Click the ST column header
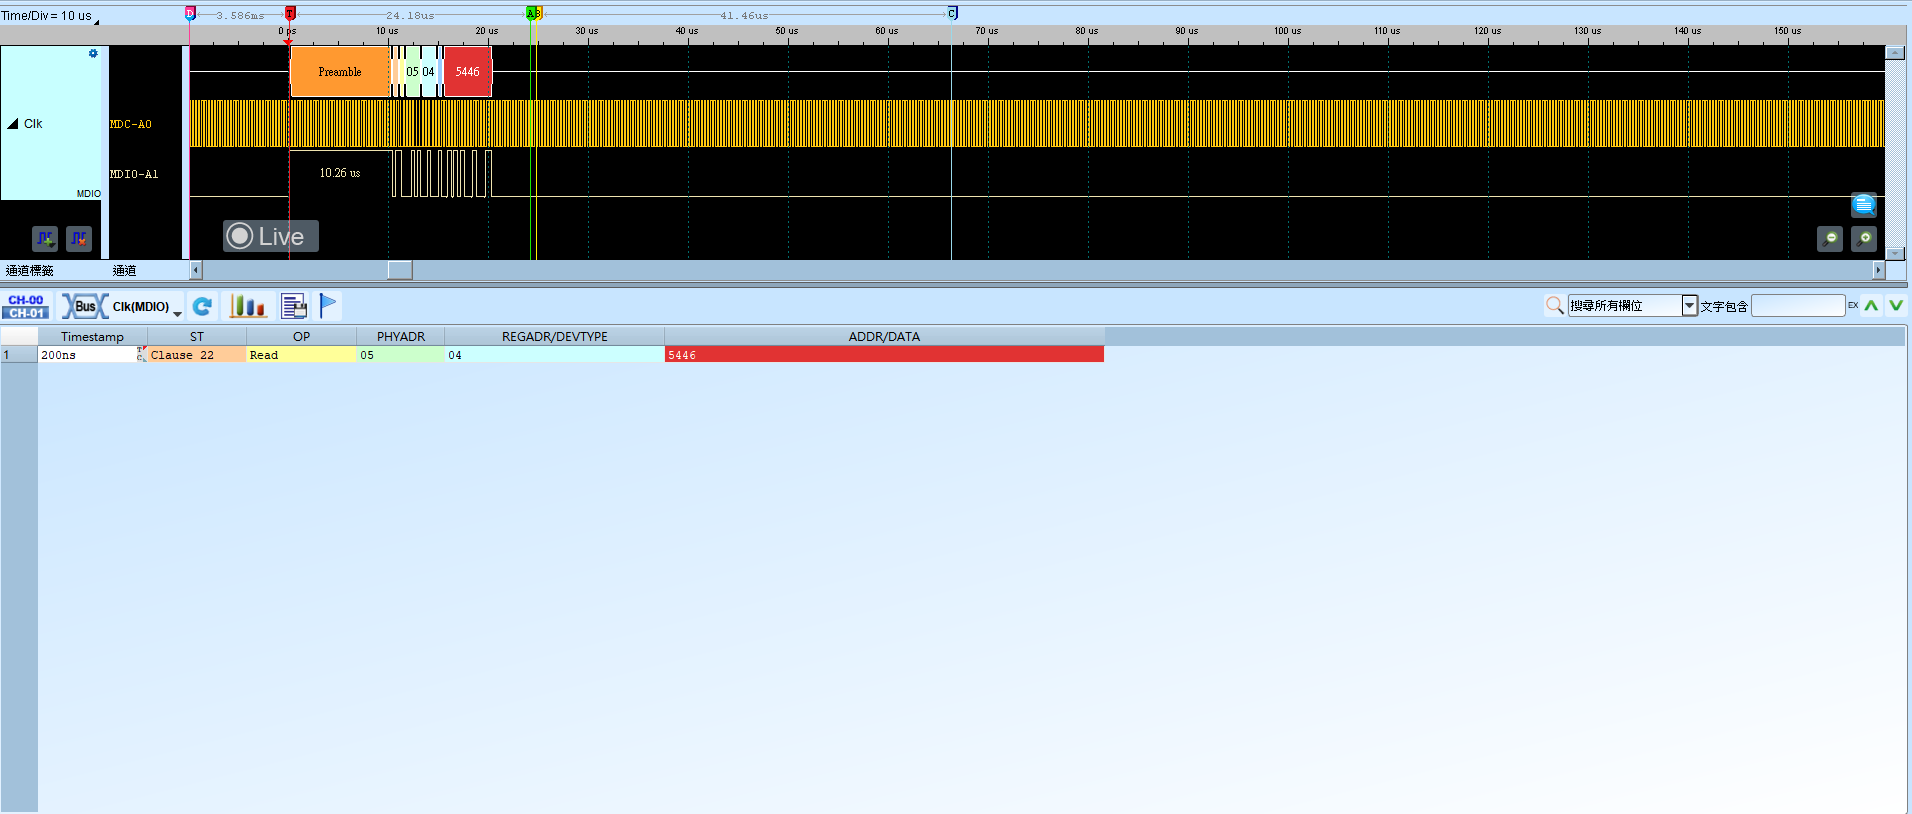The height and width of the screenshot is (814, 1912). point(197,336)
